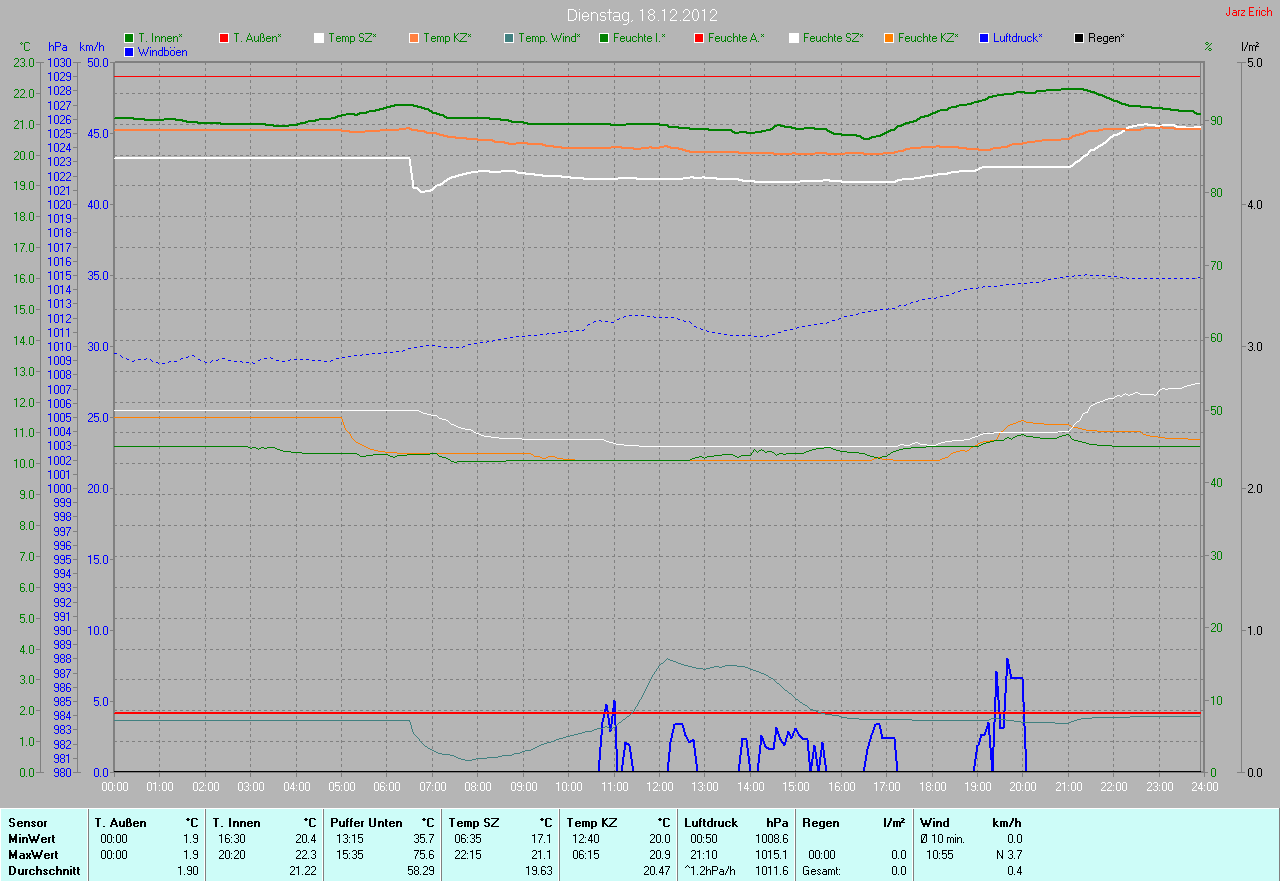Select the 'Feuchte I.*' legend label
The image size is (1280, 881).
coord(639,38)
